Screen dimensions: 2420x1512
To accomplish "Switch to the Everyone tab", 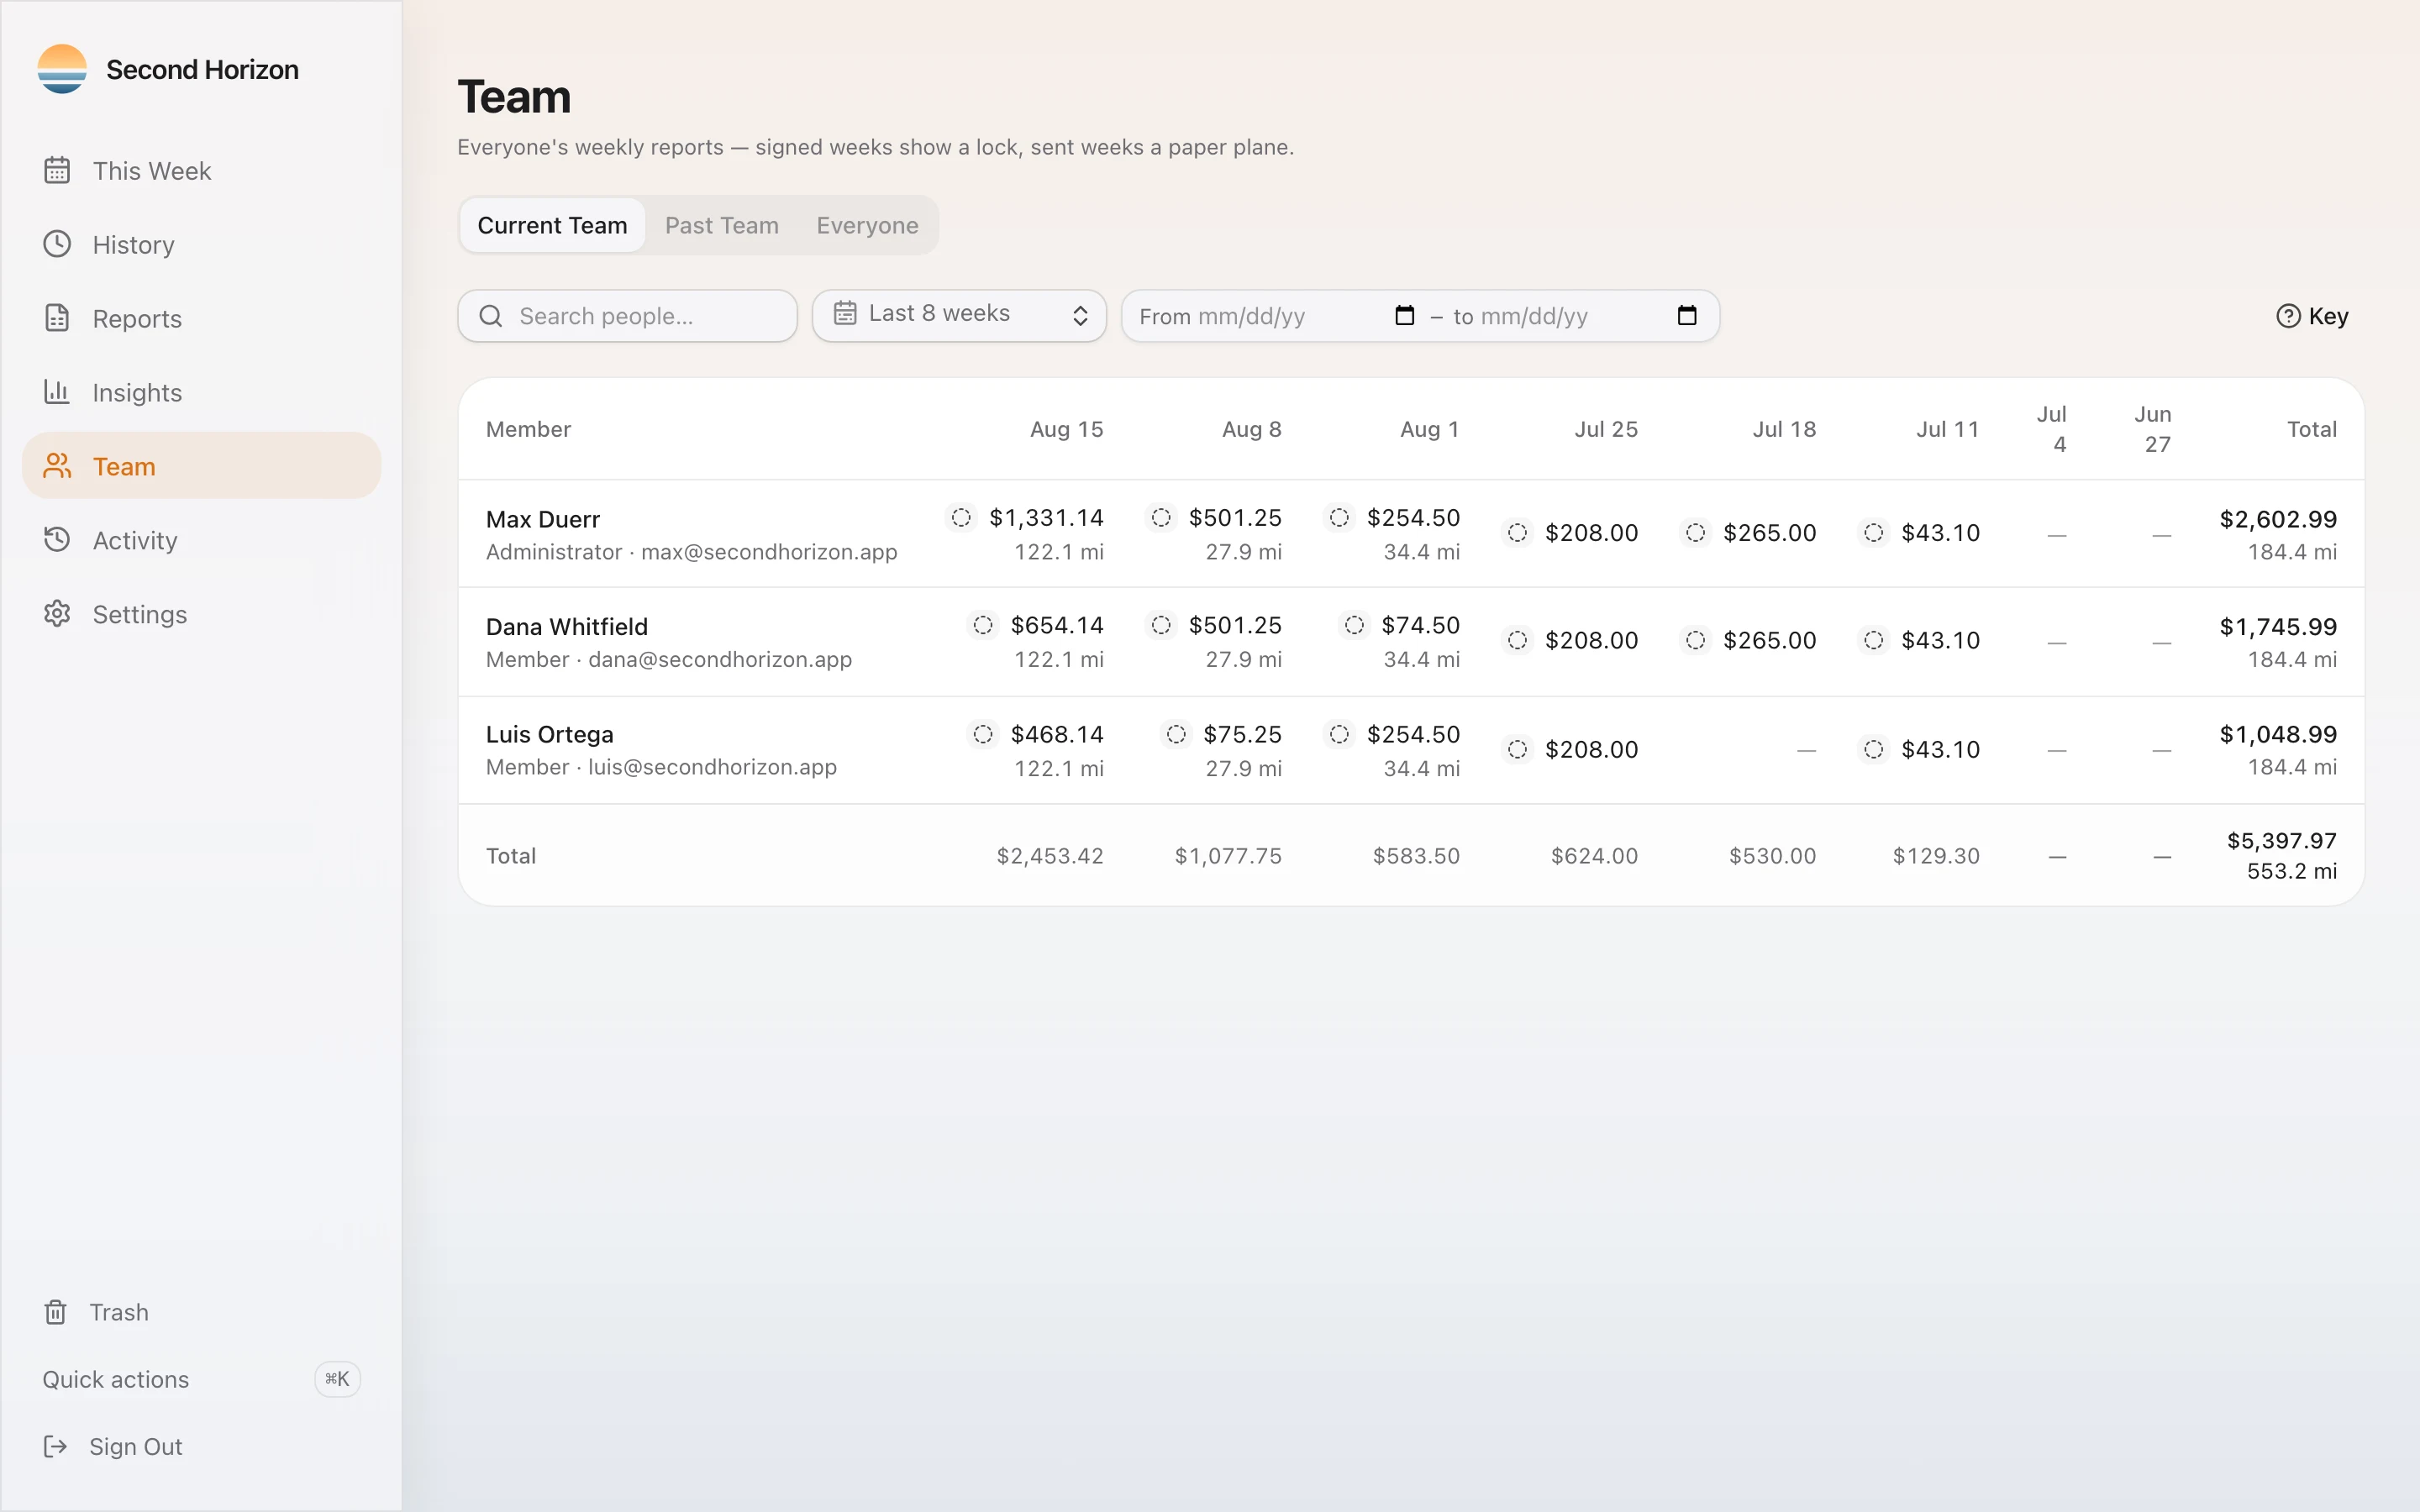I will click(867, 225).
